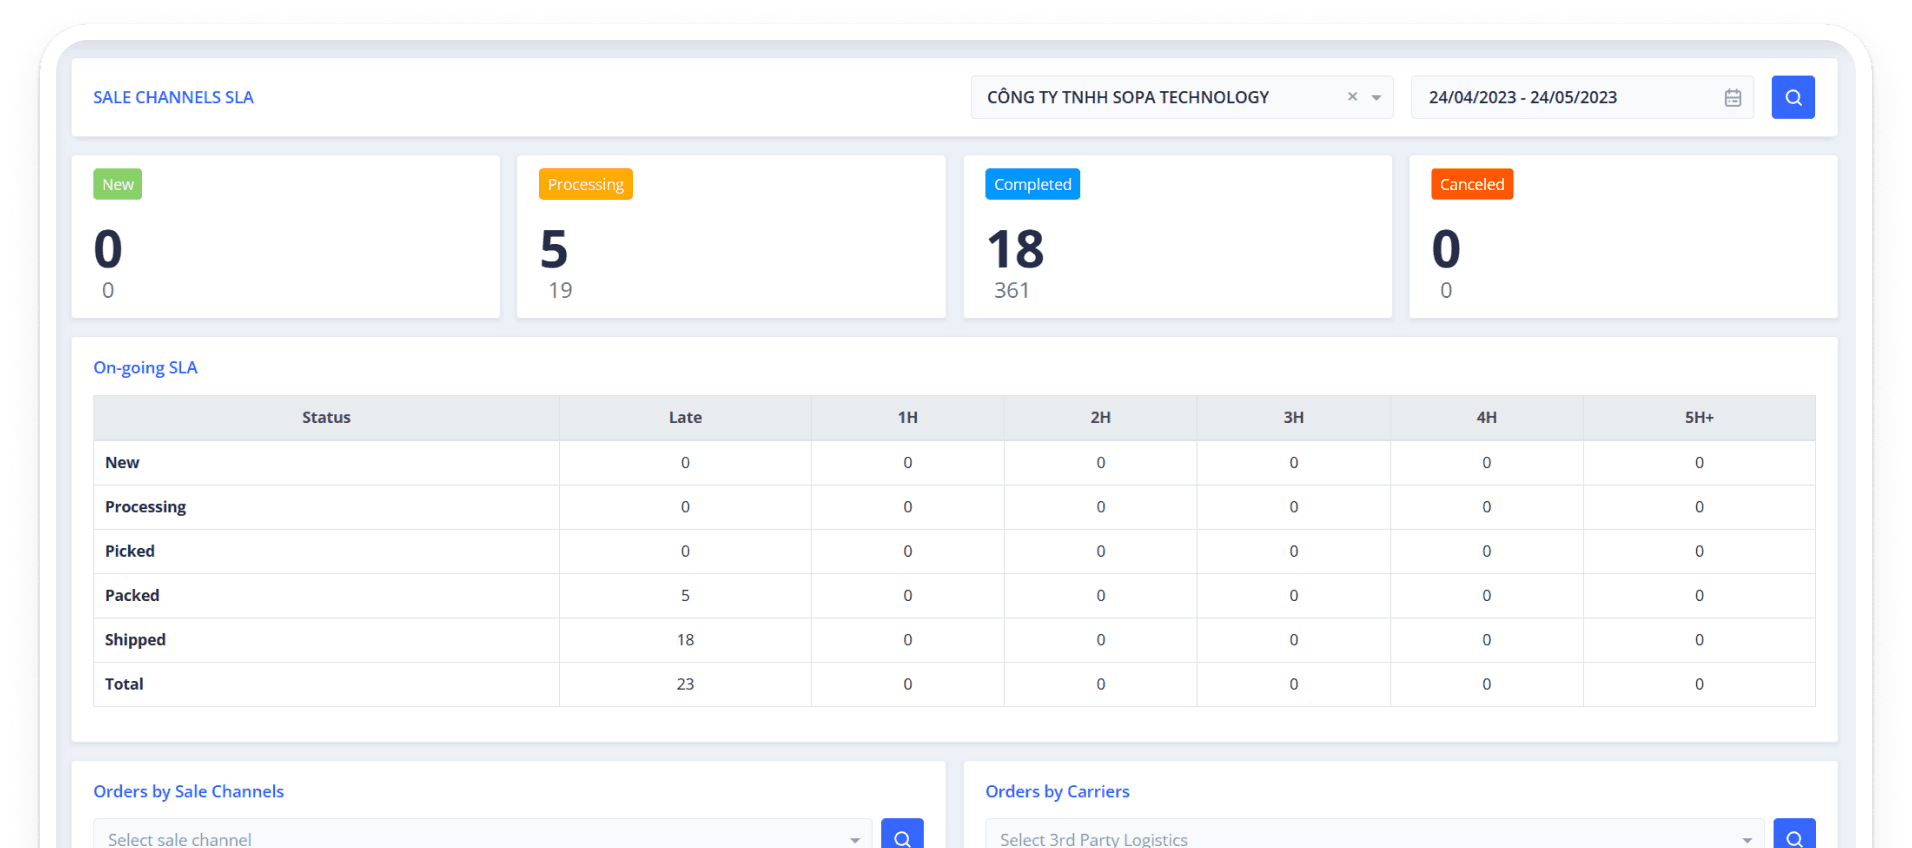Click the Orders by Sale Channels heading
The image size is (1912, 848).
coord(188,791)
